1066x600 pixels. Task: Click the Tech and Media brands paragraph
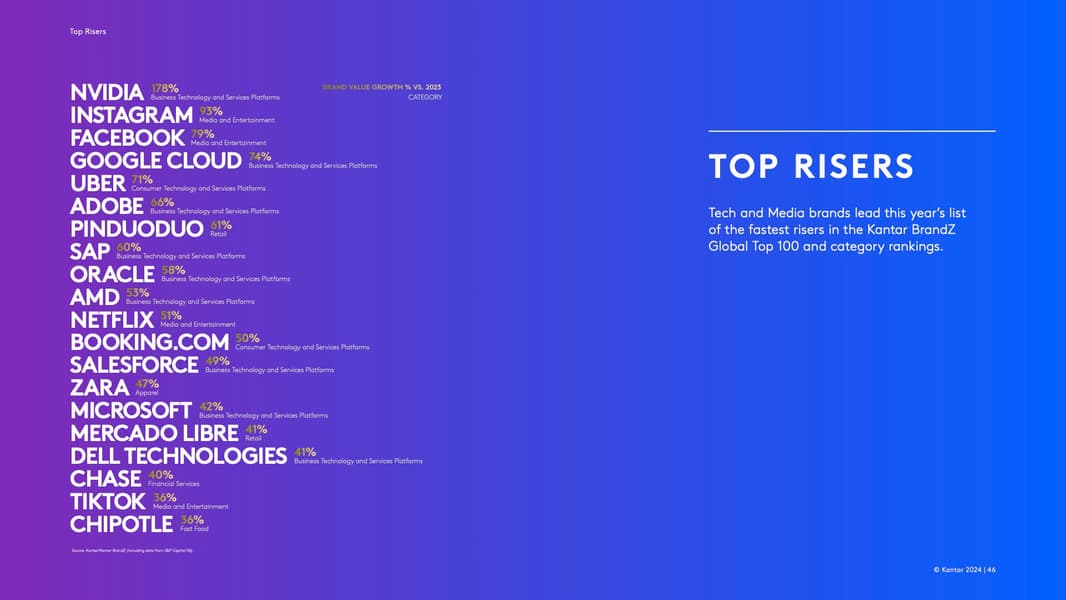pyautogui.click(x=837, y=230)
